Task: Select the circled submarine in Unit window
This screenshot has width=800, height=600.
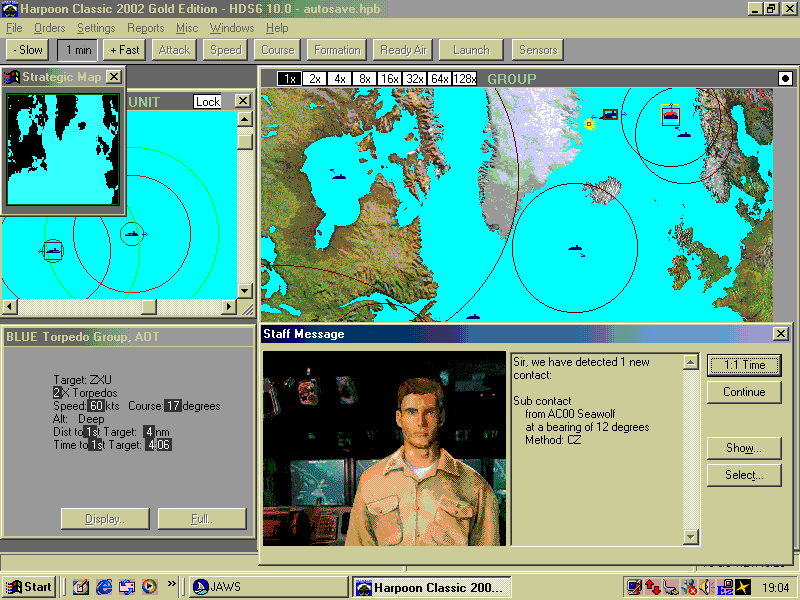Action: click(132, 234)
